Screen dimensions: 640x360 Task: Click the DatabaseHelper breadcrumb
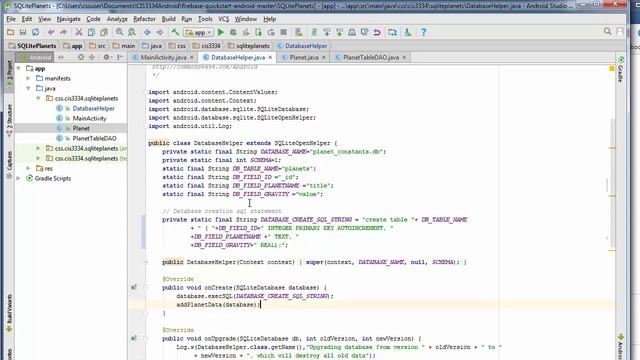tap(302, 46)
